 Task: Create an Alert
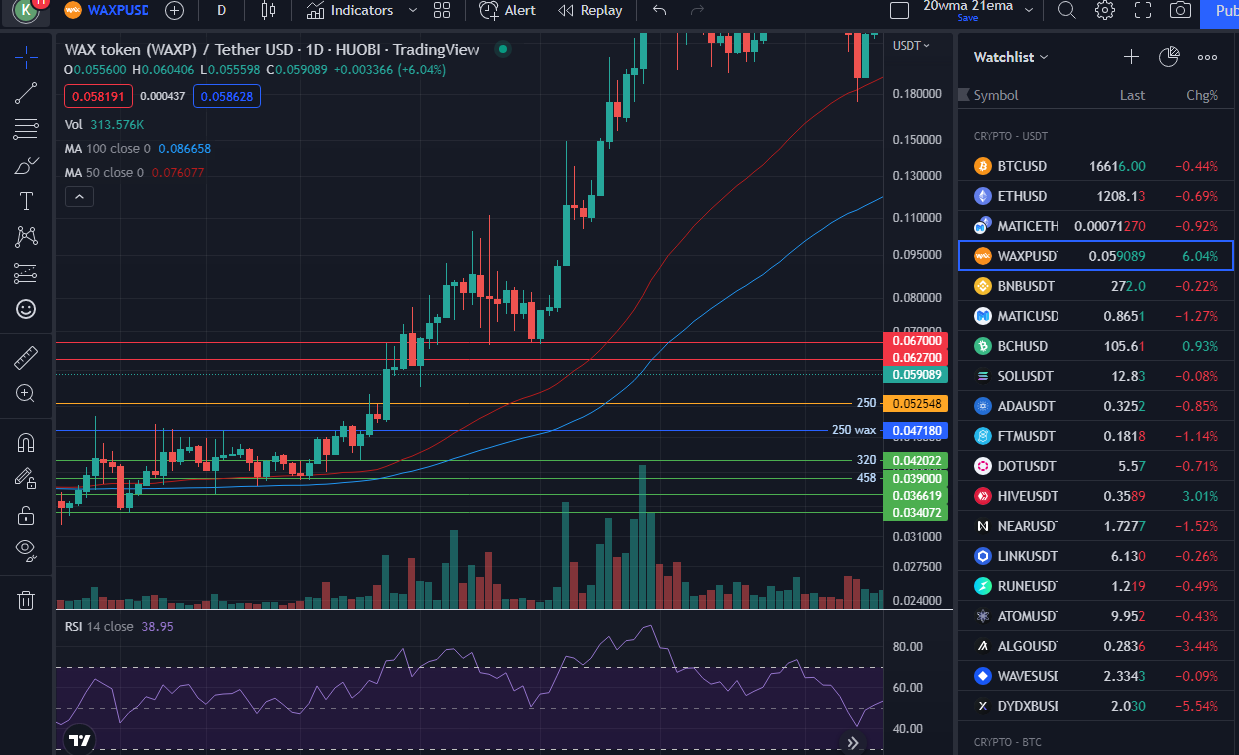coord(507,10)
